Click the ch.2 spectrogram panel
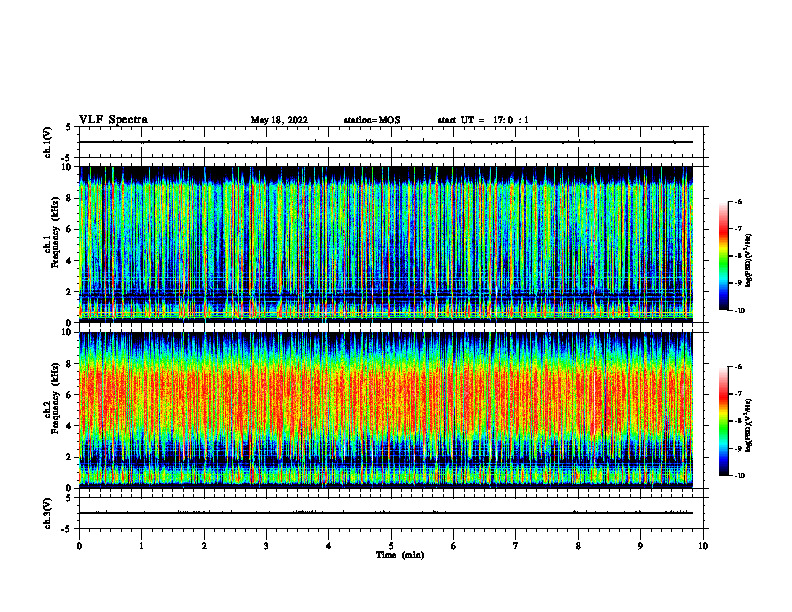 386,410
